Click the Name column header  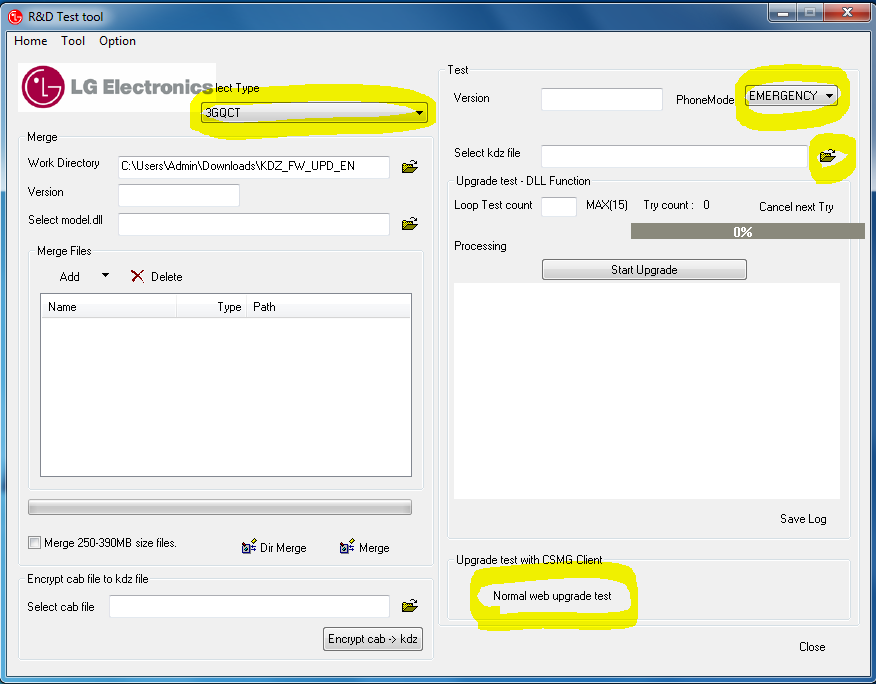click(x=109, y=307)
